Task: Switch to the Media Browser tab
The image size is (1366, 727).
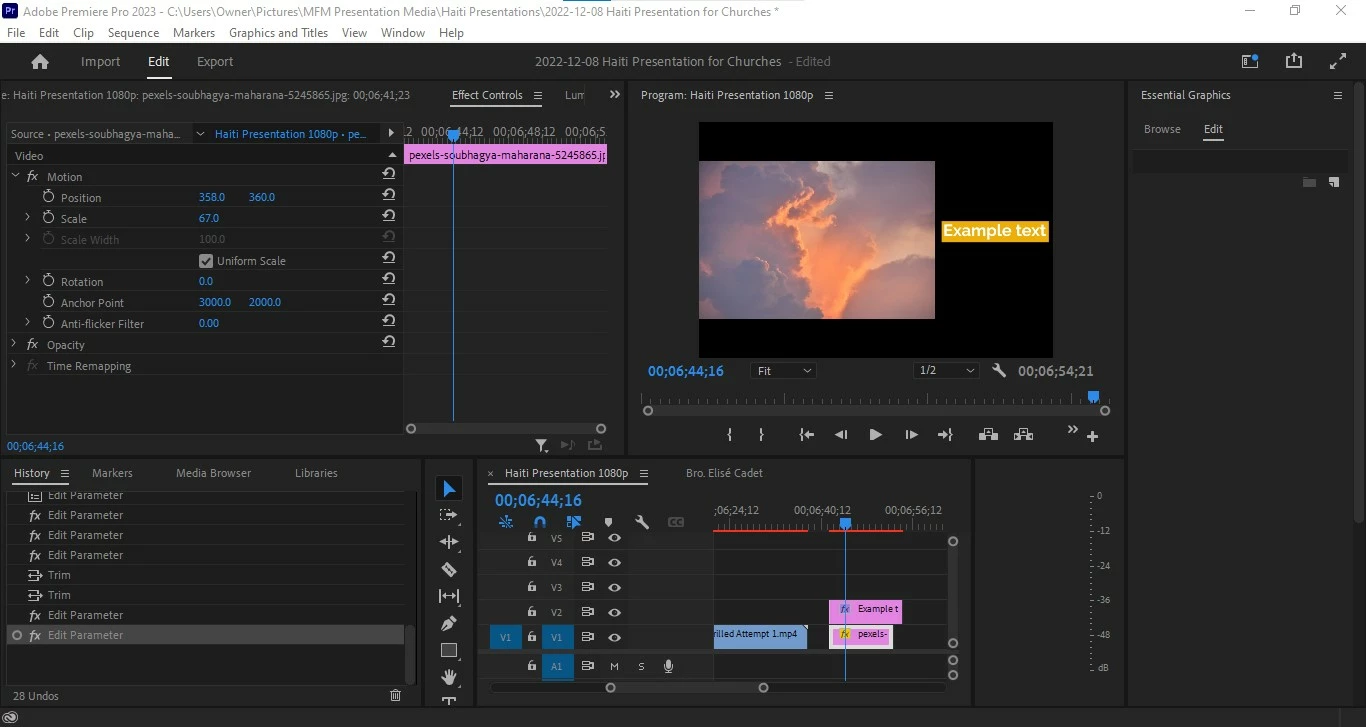Action: coord(213,473)
